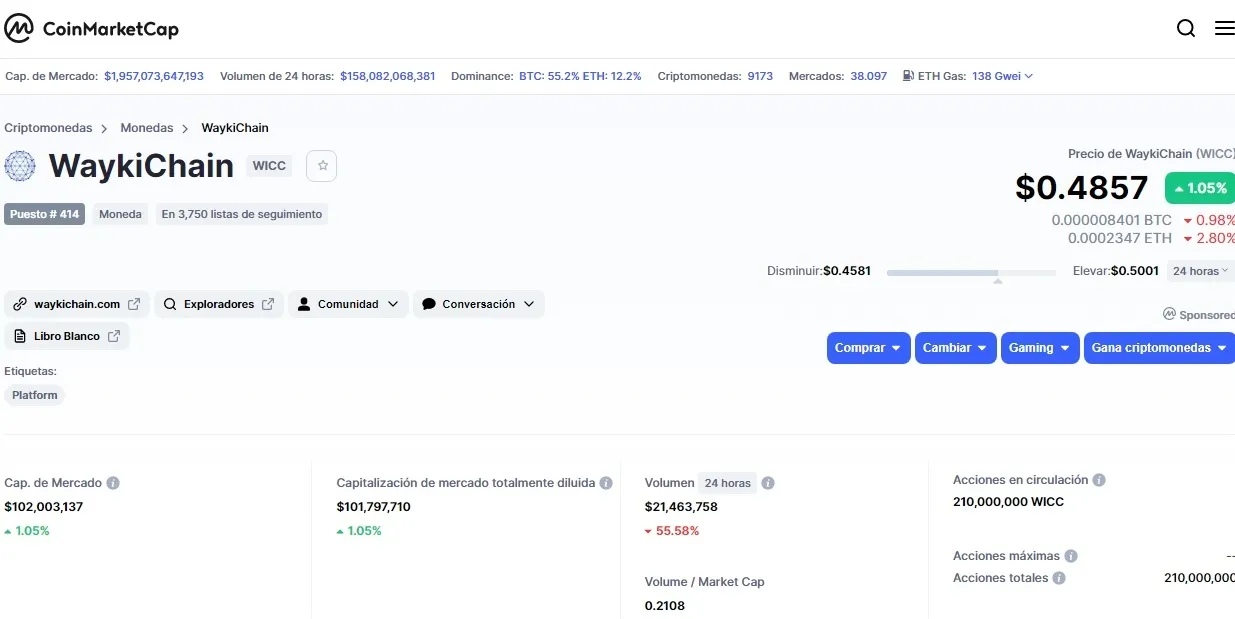The width and height of the screenshot is (1235, 619).
Task: Click info icon beside Capitalización totalmente diluida
Action: point(605,483)
